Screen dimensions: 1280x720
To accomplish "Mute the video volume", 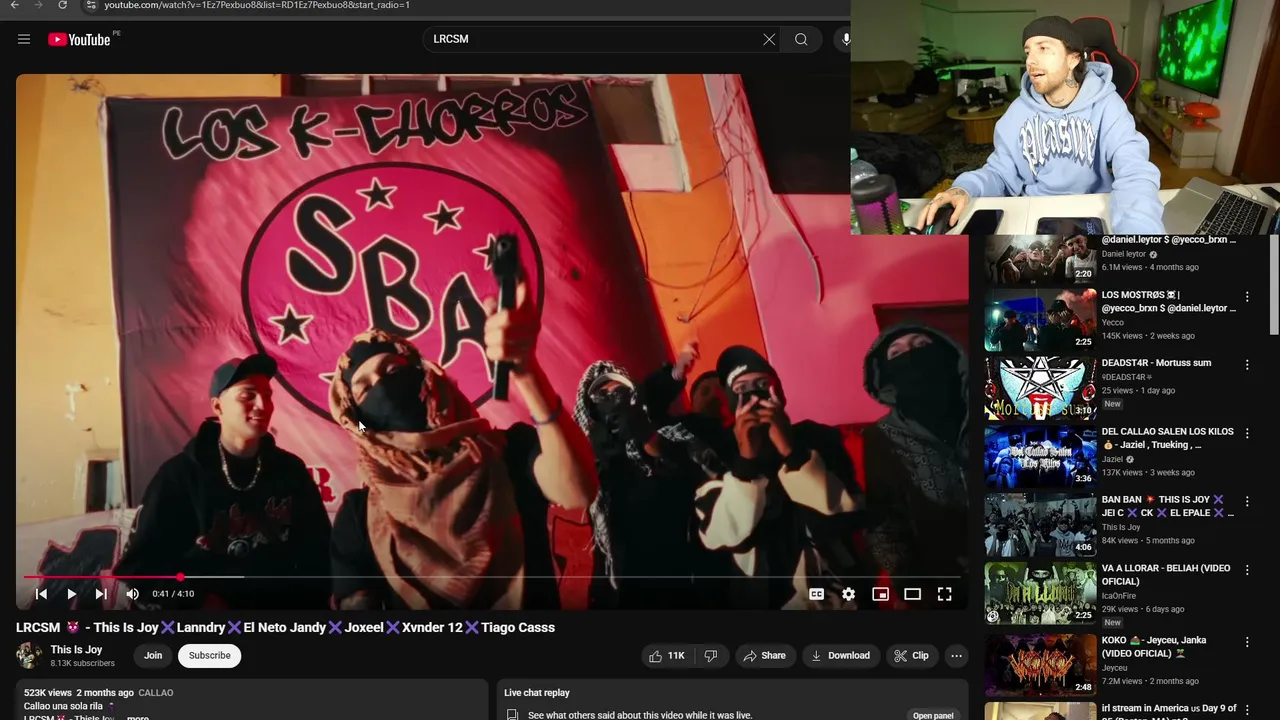I will click(x=132, y=594).
